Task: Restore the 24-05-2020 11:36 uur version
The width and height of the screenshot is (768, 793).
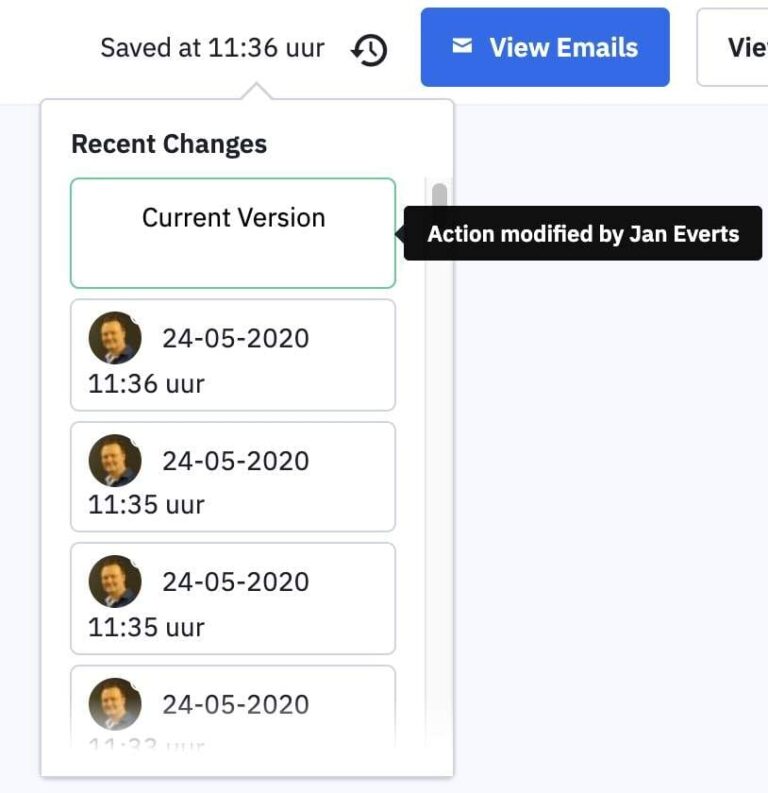Action: click(x=233, y=355)
